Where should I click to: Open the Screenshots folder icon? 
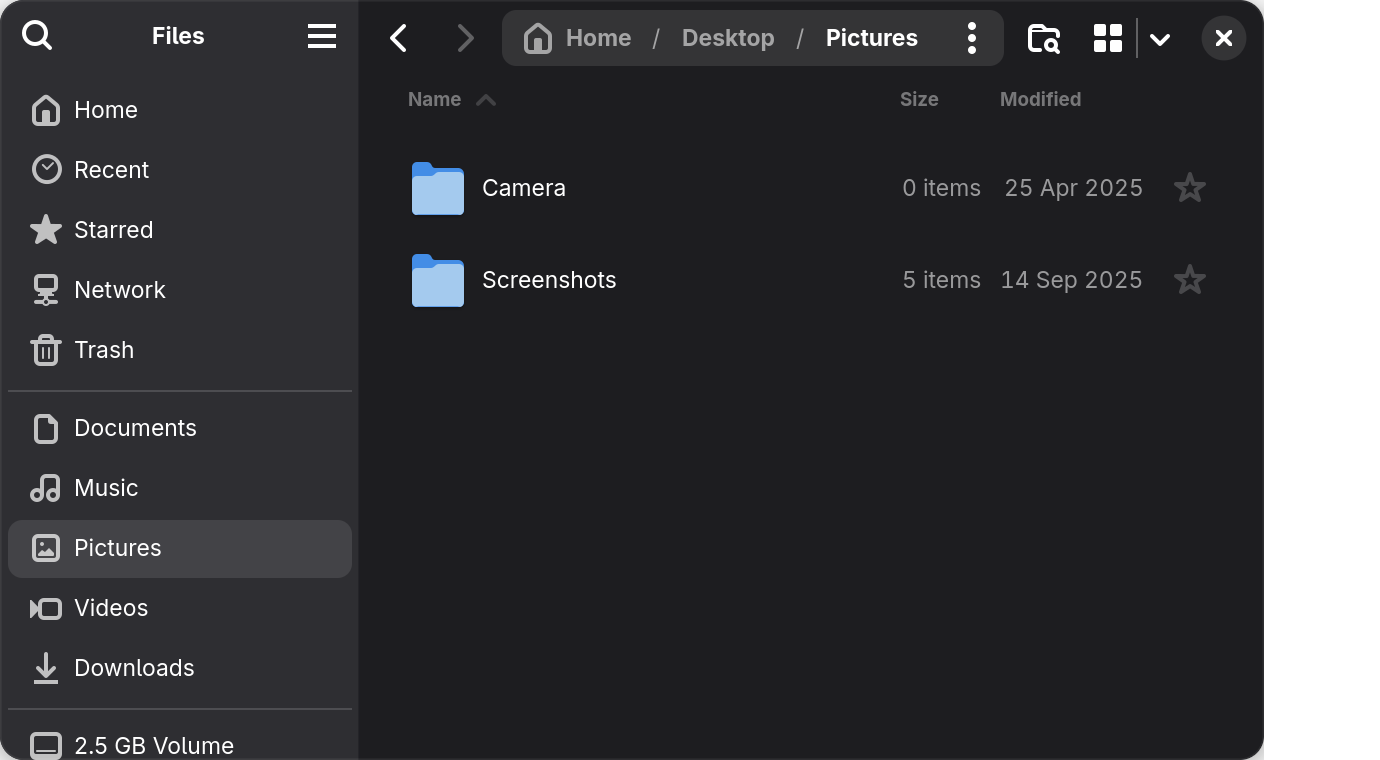[438, 281]
